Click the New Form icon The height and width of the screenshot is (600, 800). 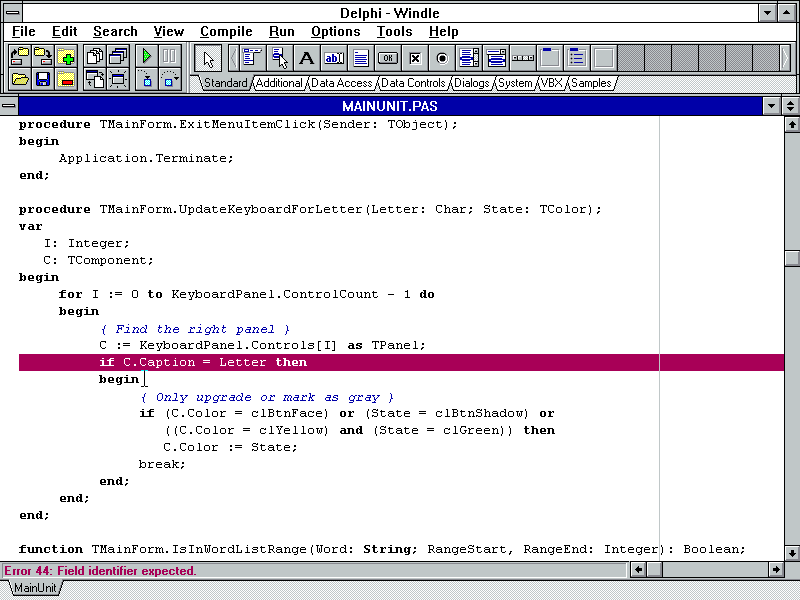click(118, 80)
